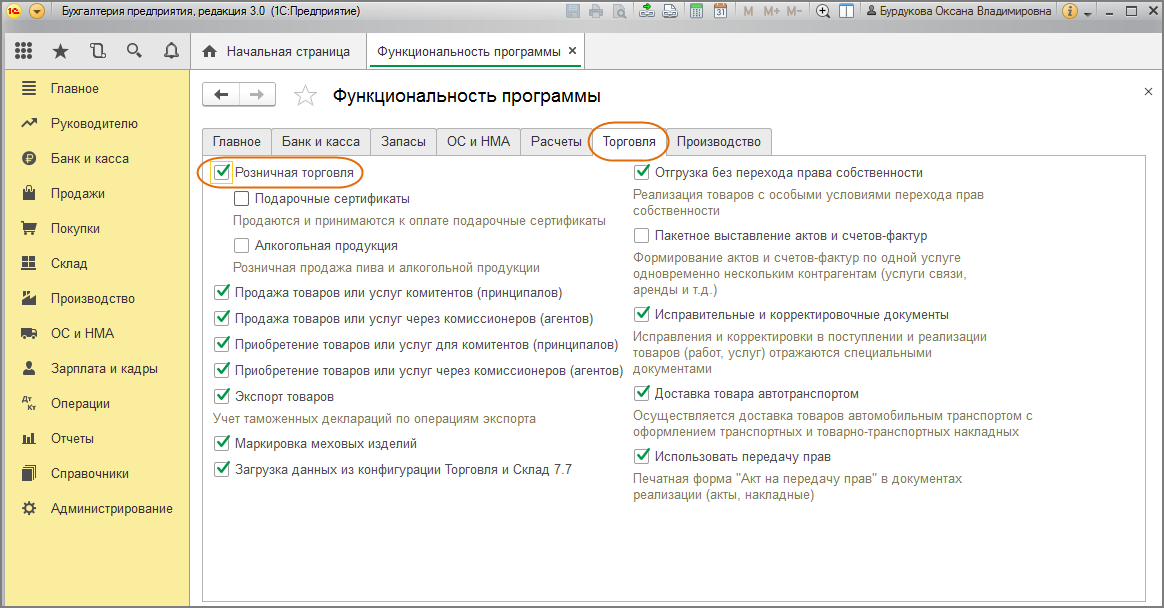Open the history icon in the tools panel

[x=97, y=50]
